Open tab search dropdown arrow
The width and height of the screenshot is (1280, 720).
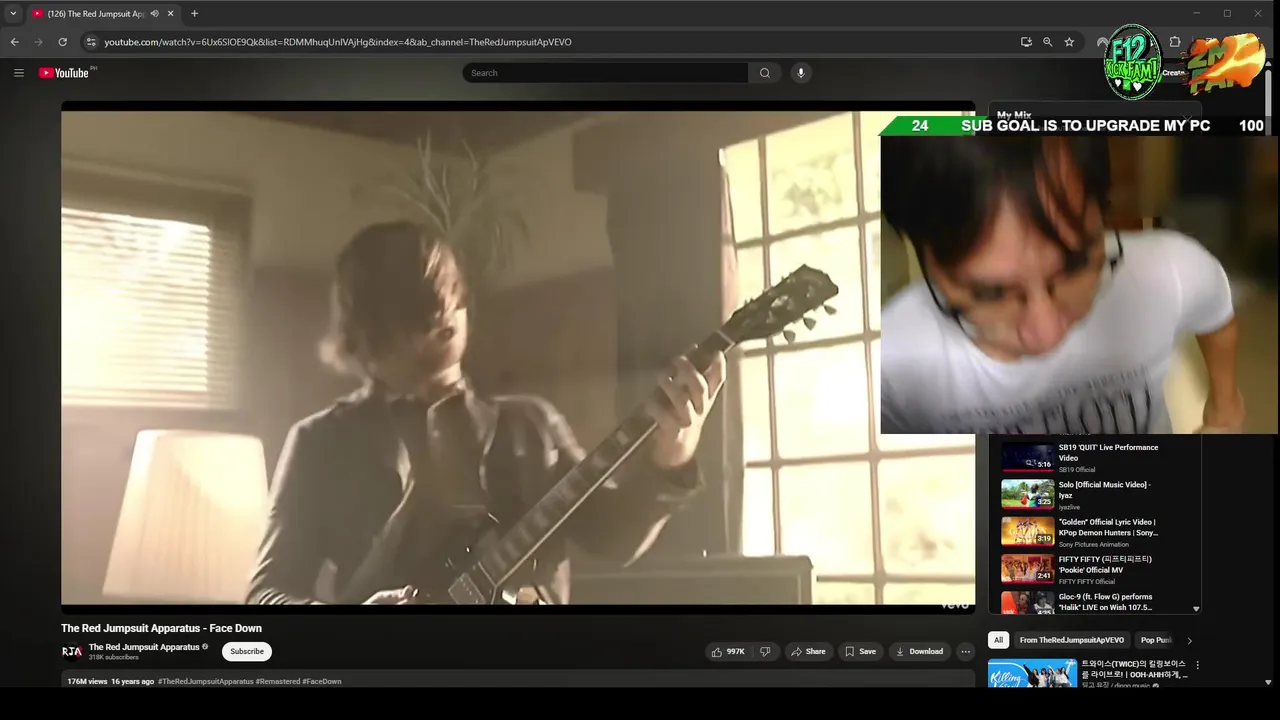coord(13,13)
